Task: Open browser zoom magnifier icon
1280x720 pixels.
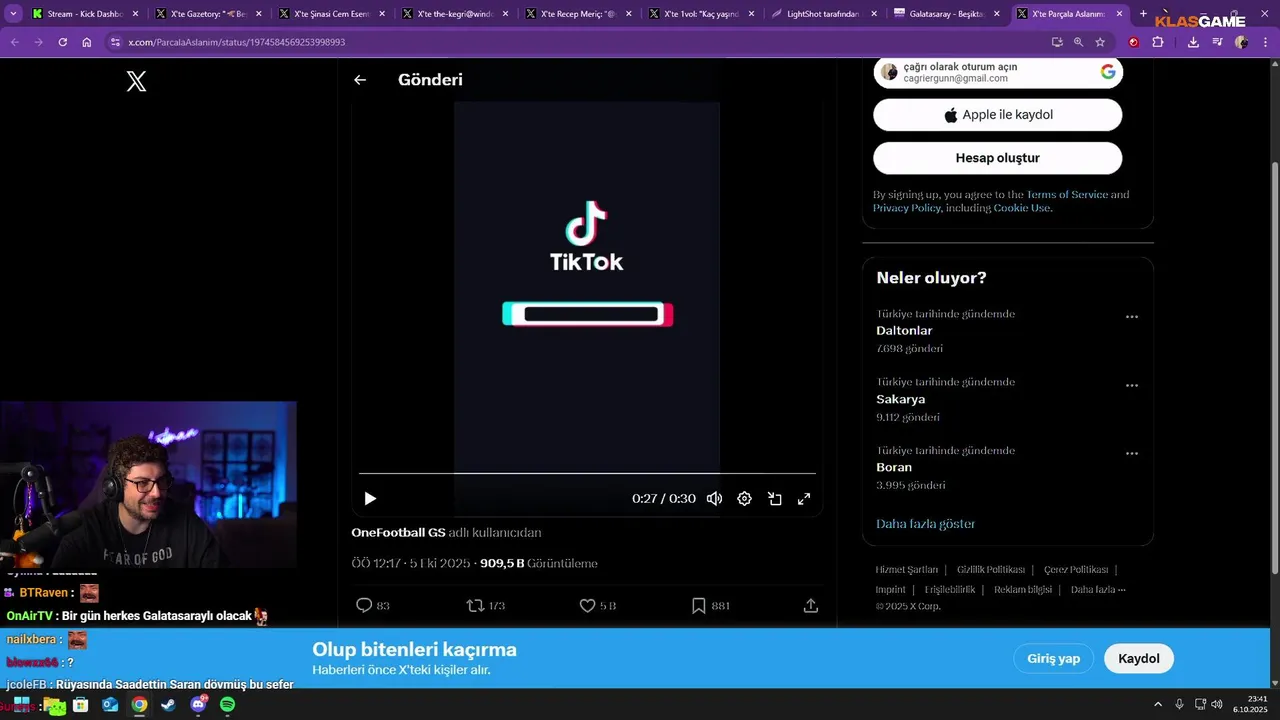Action: click(1078, 42)
